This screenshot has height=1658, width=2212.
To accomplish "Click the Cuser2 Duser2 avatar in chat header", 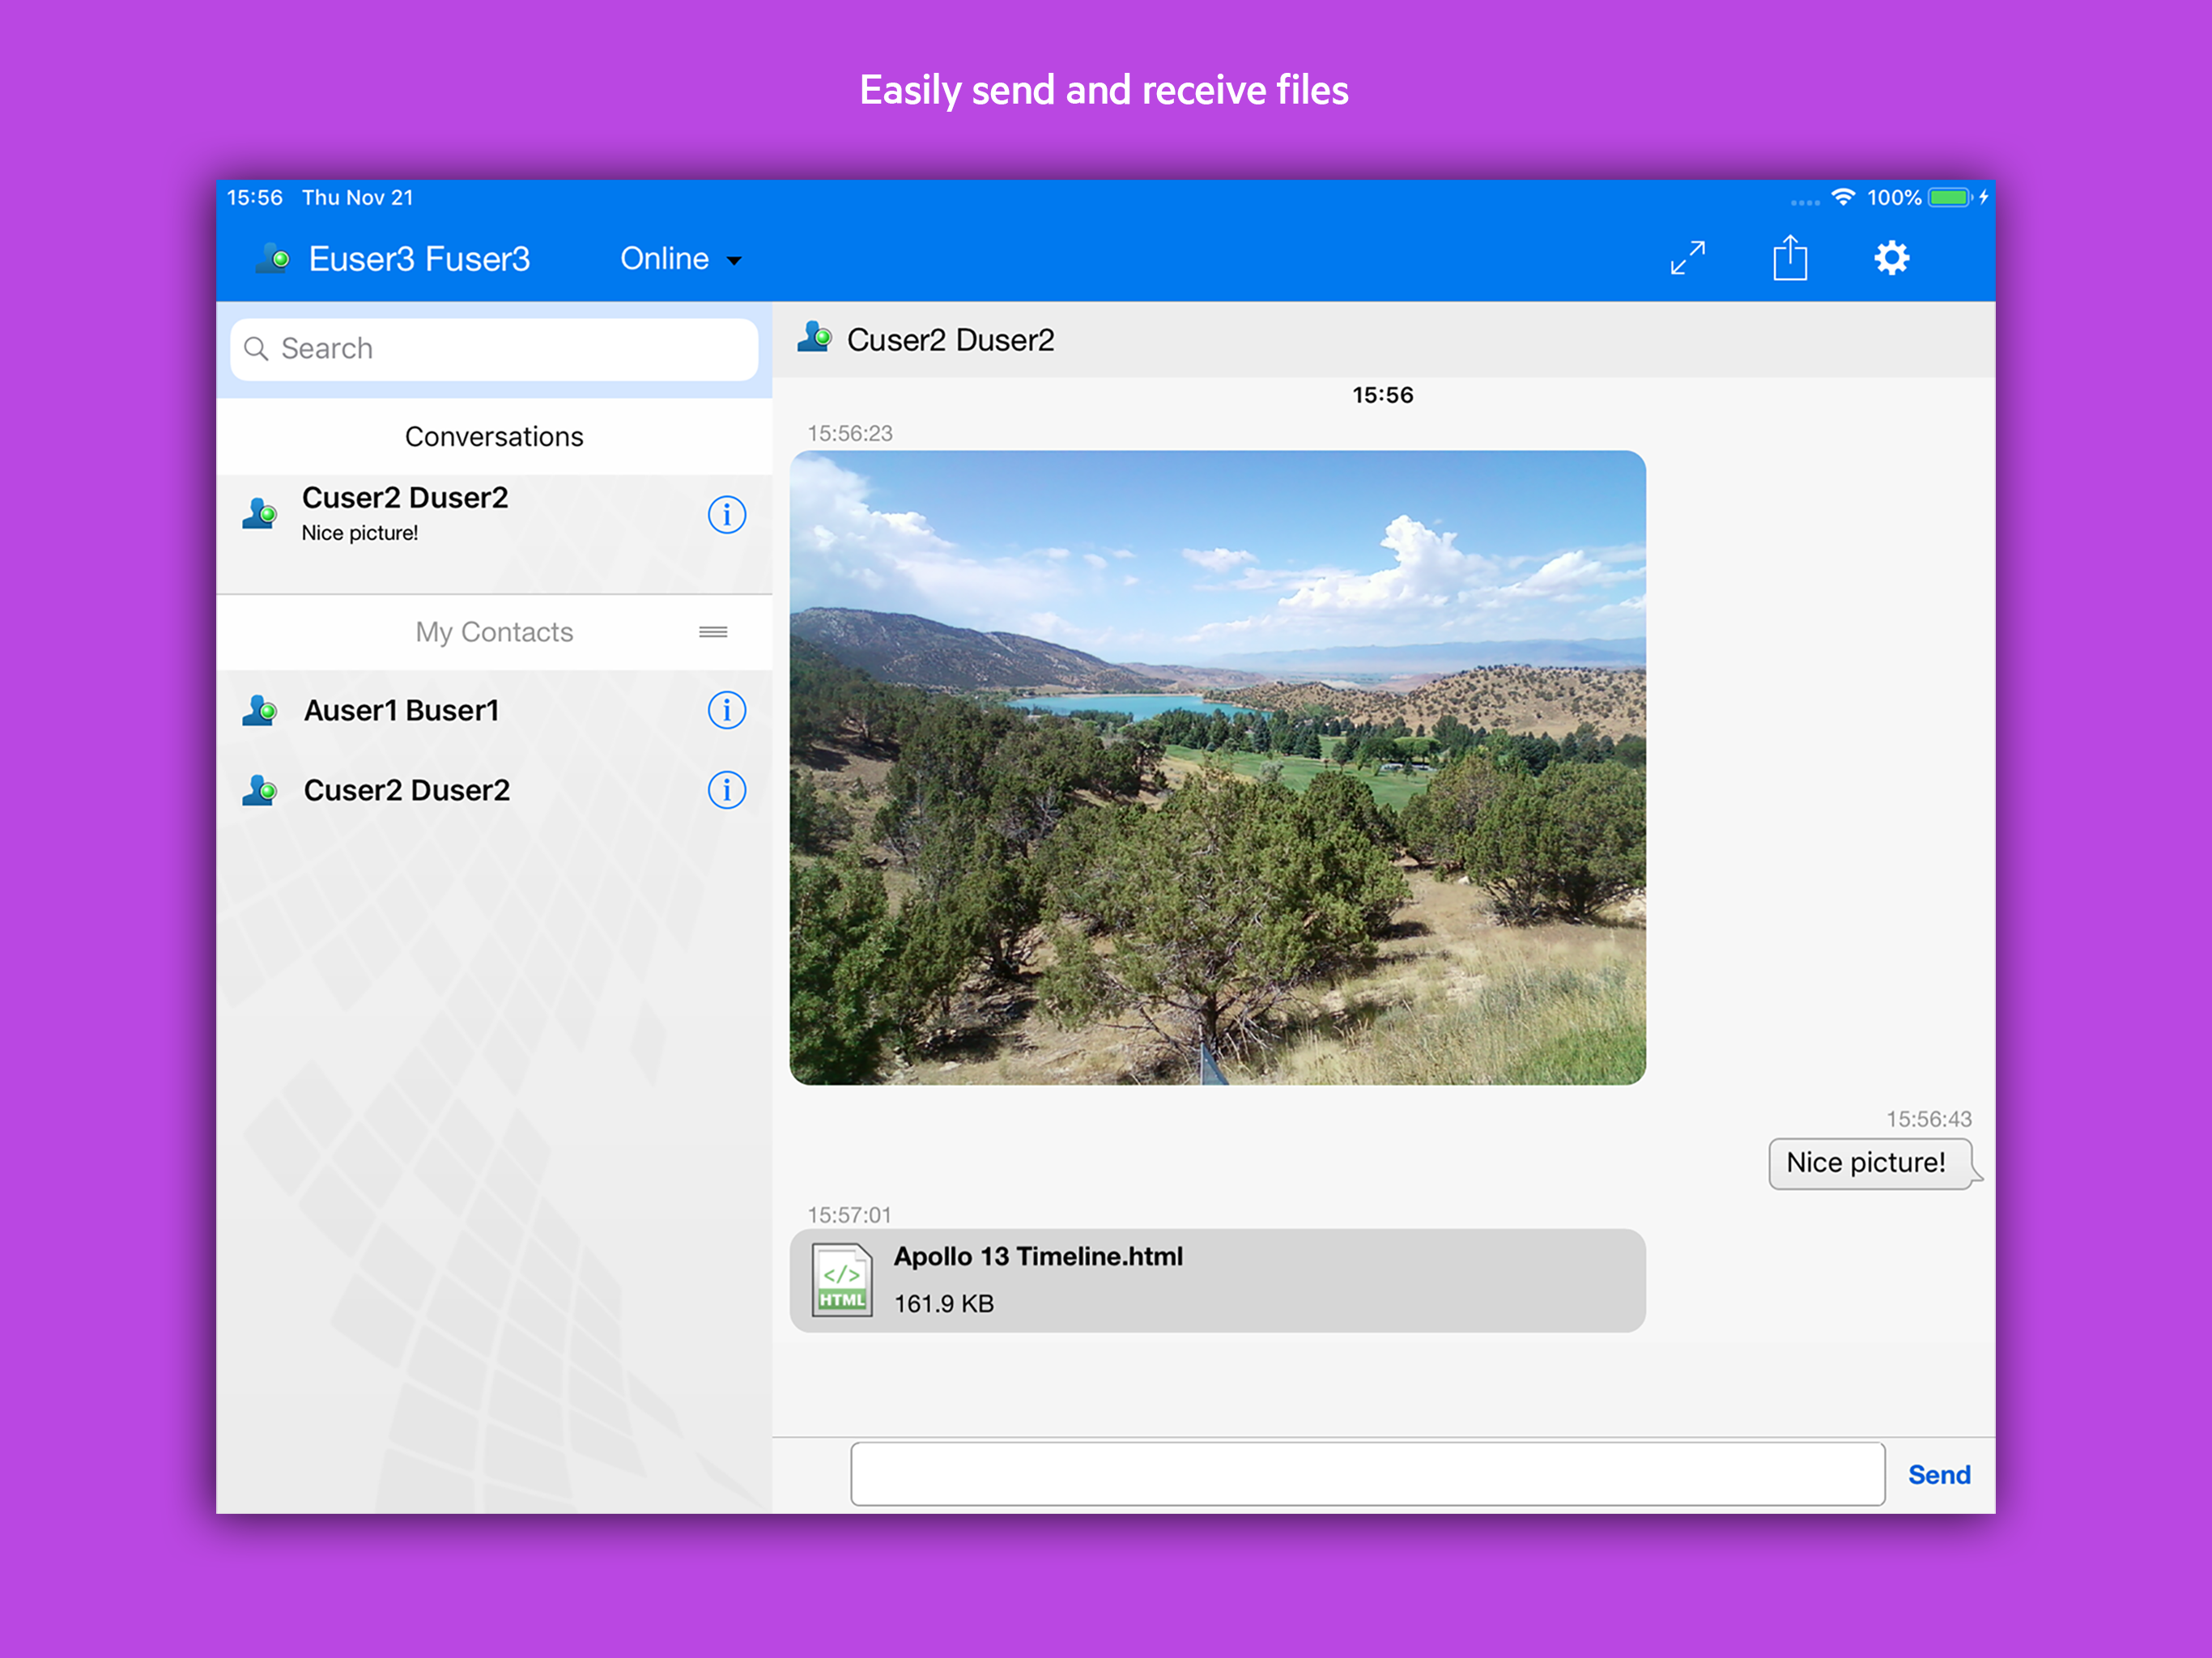I will [x=815, y=338].
